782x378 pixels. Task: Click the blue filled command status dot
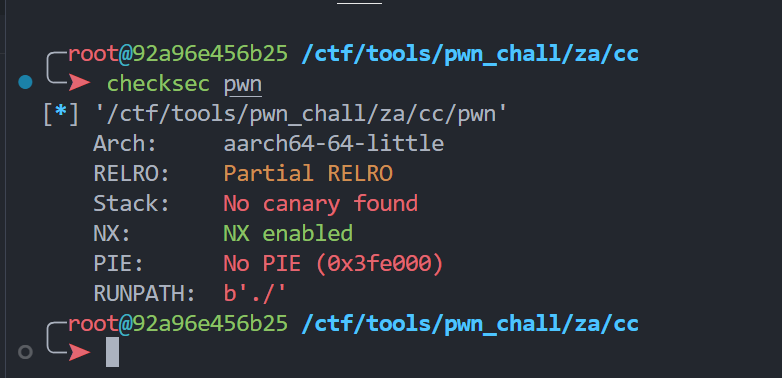pyautogui.click(x=25, y=82)
